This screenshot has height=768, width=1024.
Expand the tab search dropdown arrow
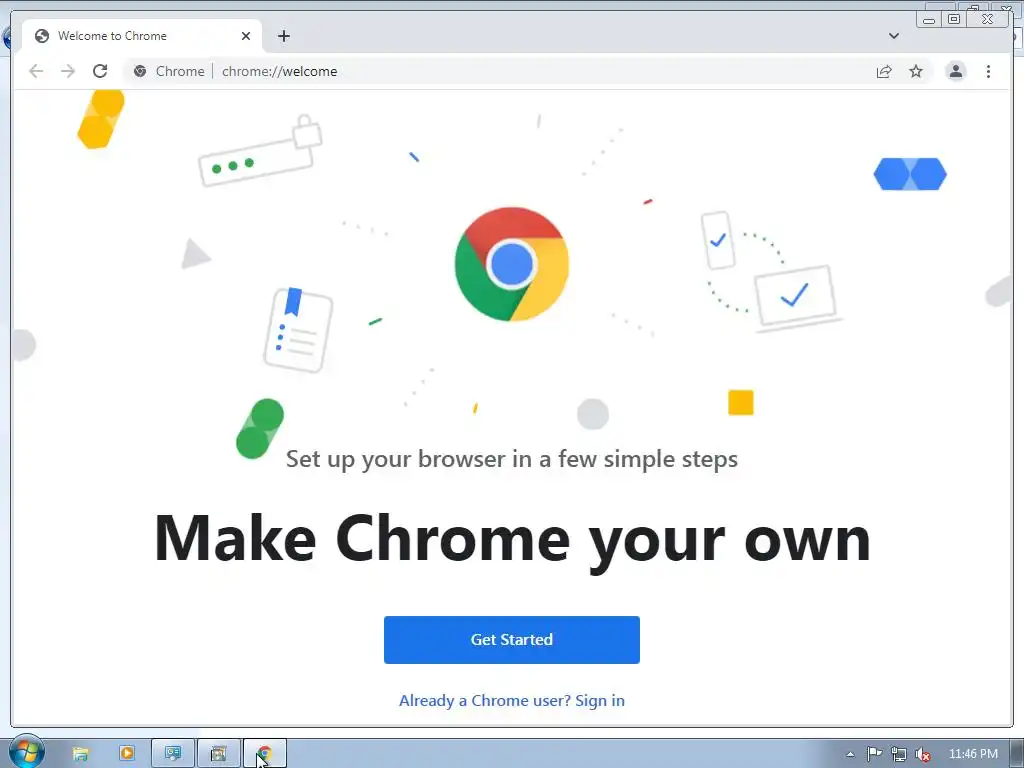pyautogui.click(x=894, y=36)
